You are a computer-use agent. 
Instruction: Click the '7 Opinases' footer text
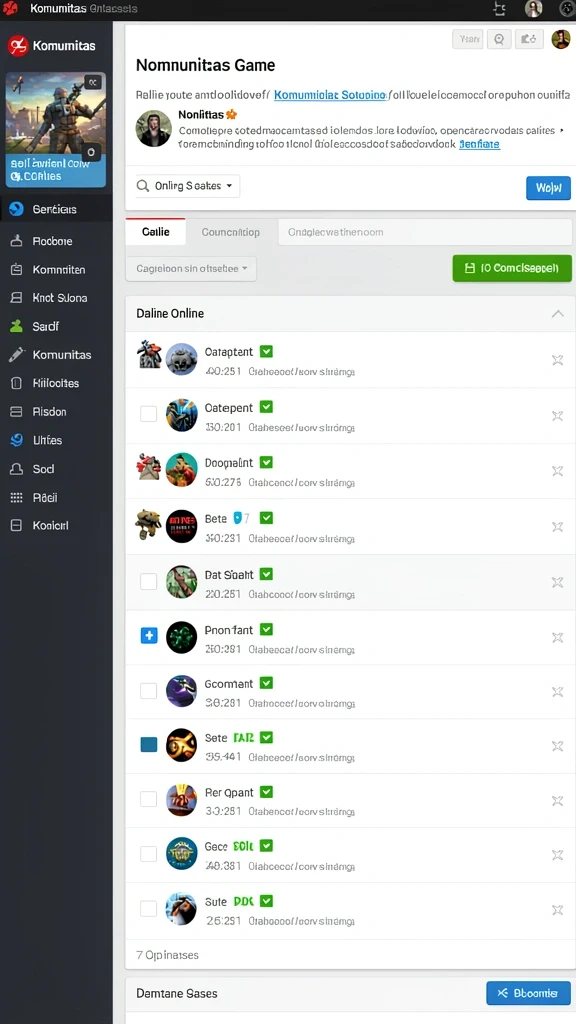pos(167,955)
